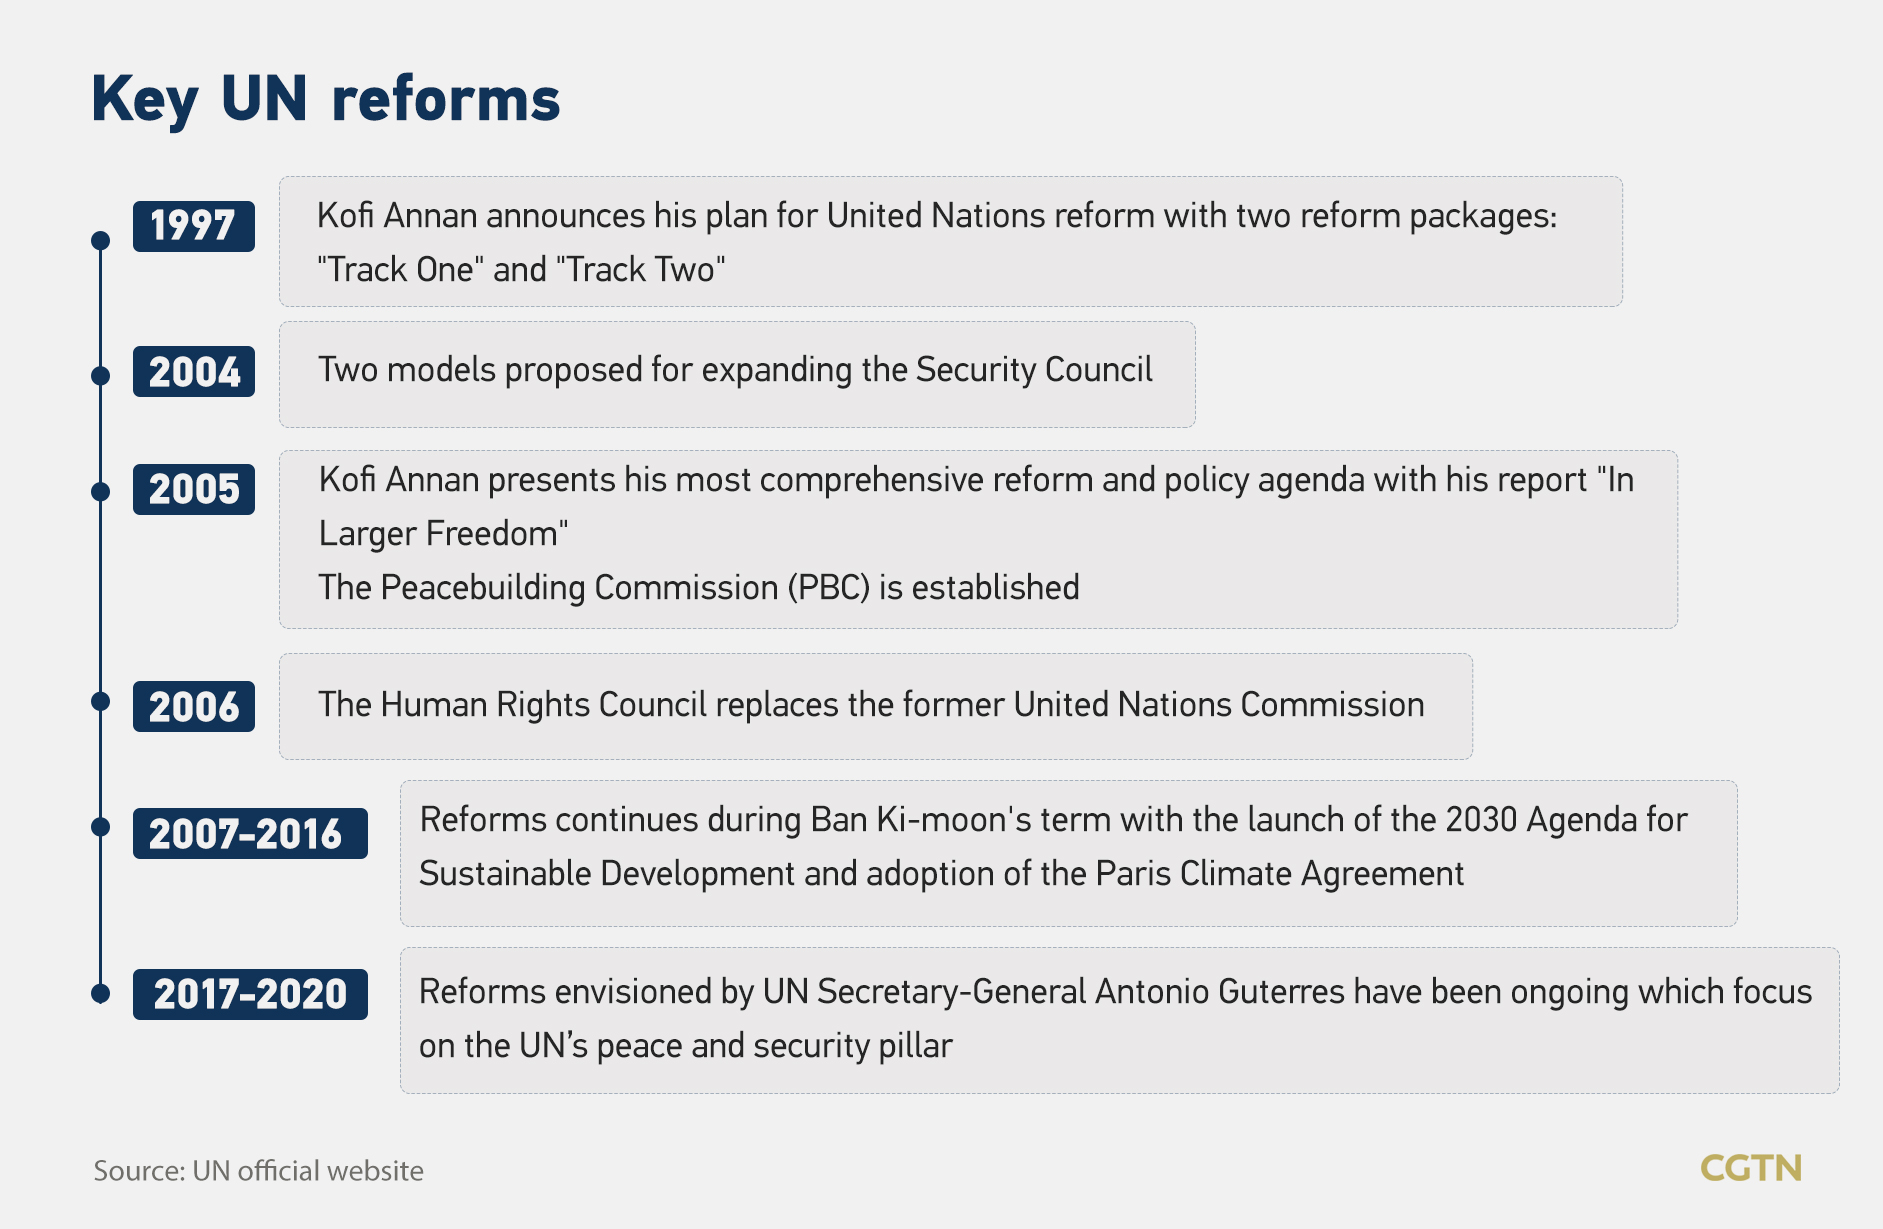Click the Security Council expansion text box

(x=737, y=374)
